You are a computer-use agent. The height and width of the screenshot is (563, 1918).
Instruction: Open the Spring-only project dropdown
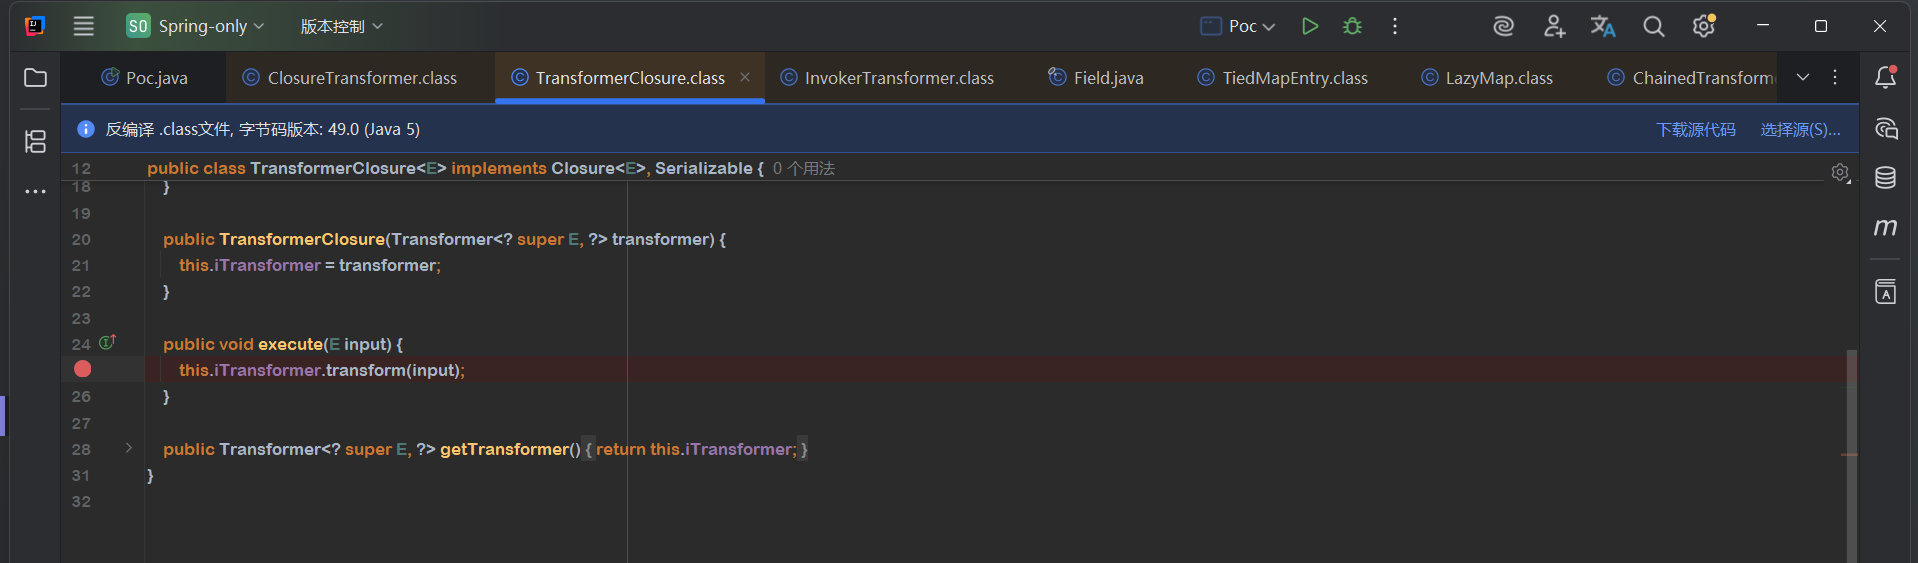pyautogui.click(x=196, y=27)
